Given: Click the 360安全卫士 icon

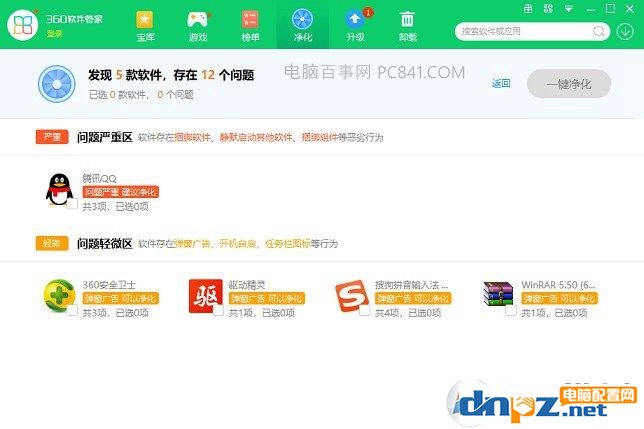Looking at the screenshot, I should [60, 296].
